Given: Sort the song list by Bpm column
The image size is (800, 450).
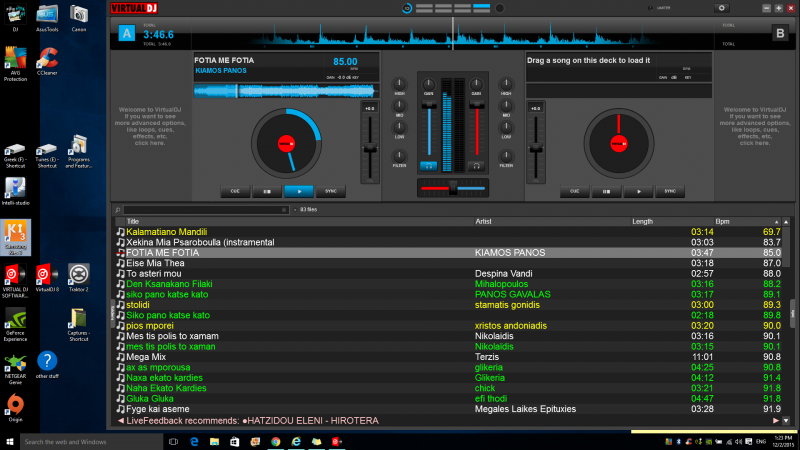Looking at the screenshot, I should pos(722,221).
